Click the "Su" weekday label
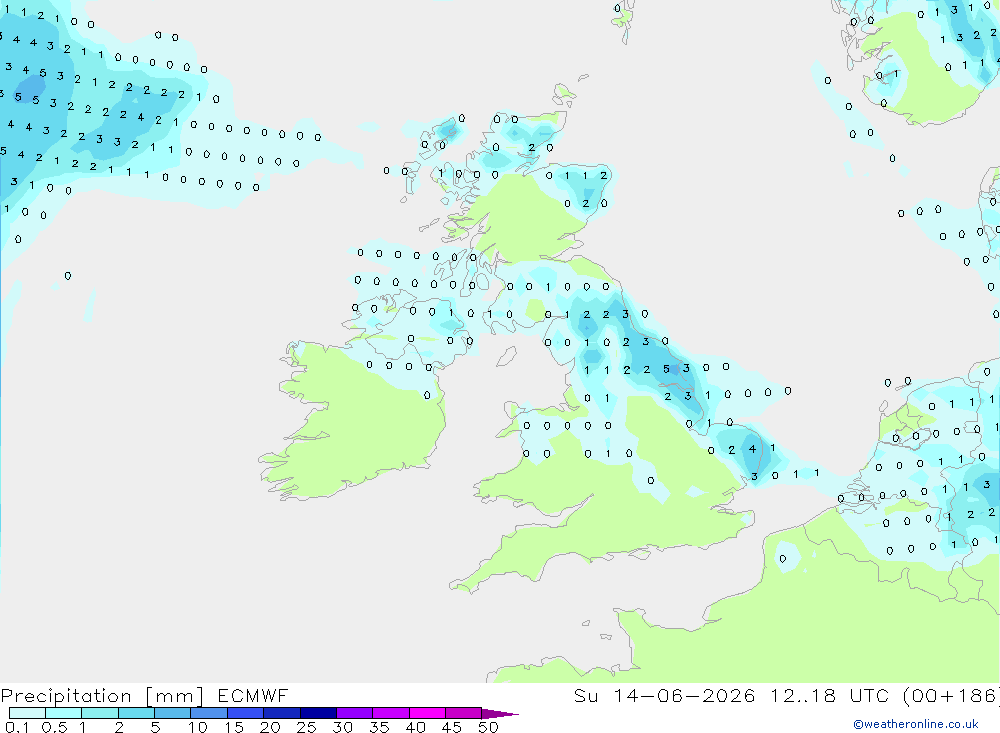Screen dimensions: 1000x733 coord(585,695)
